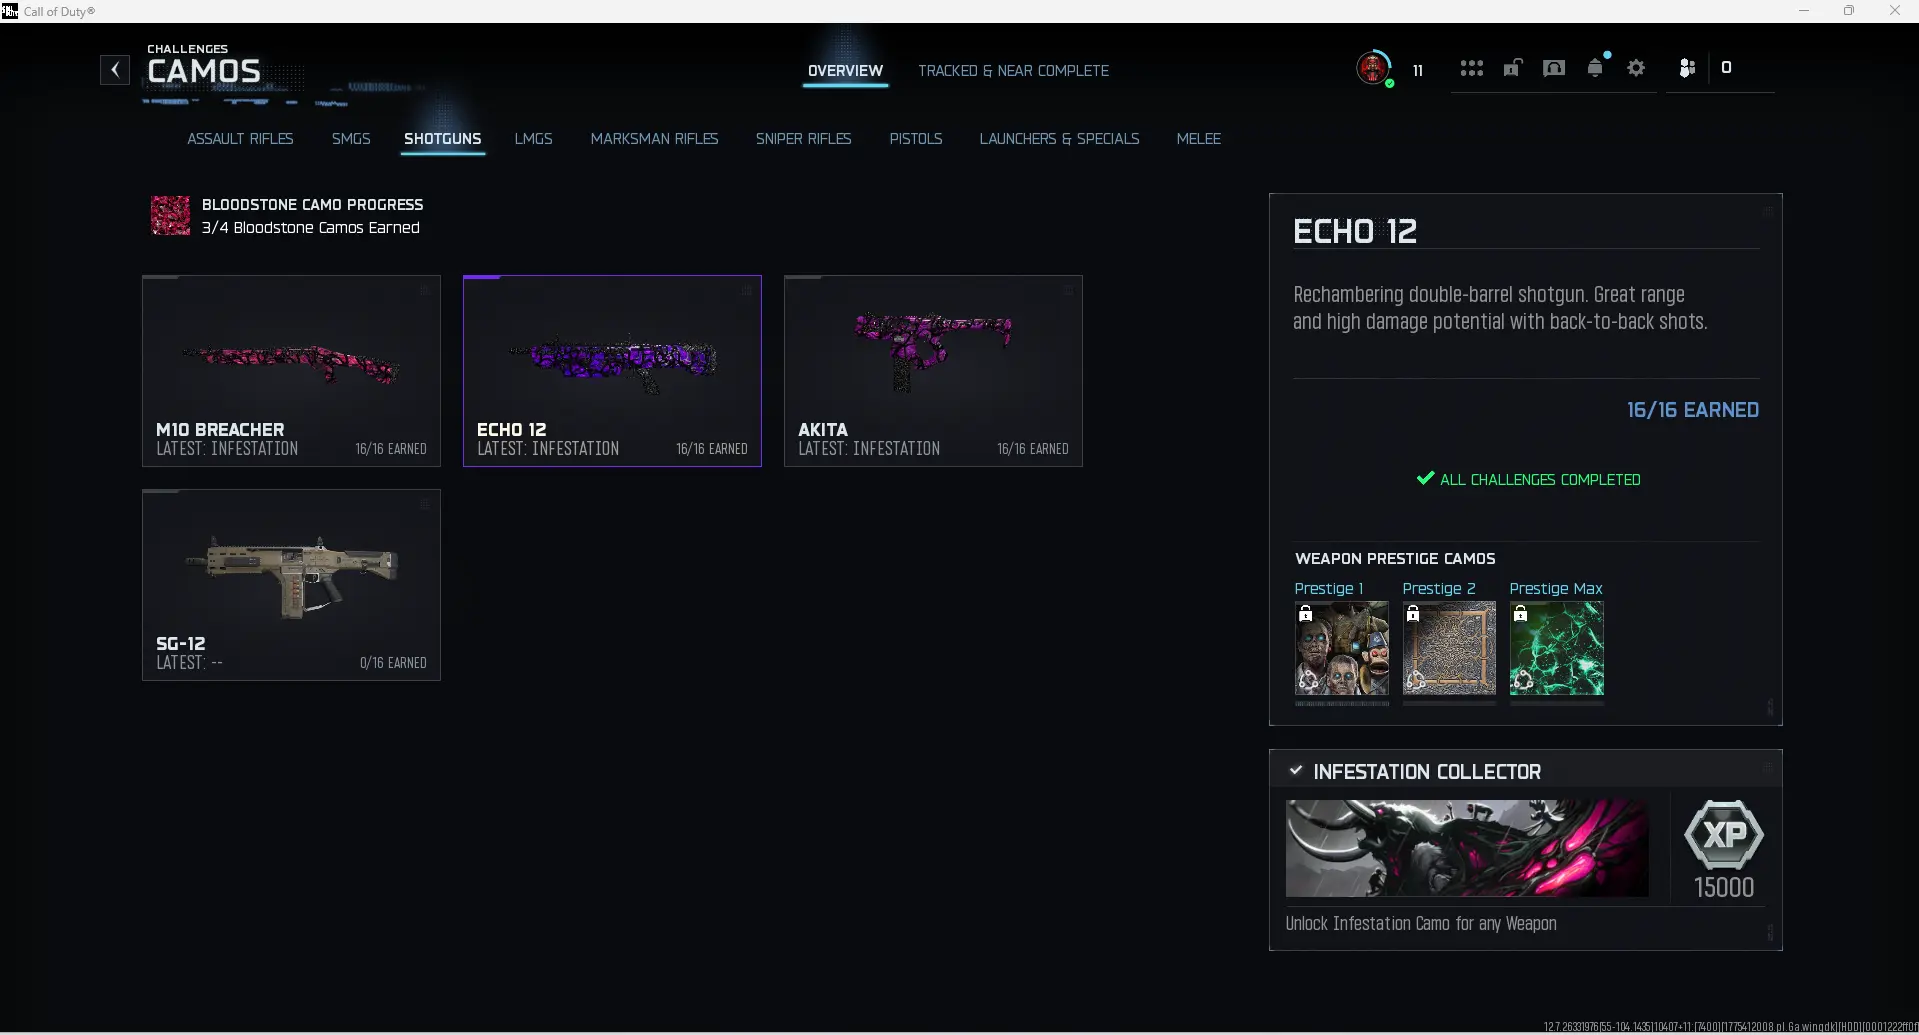The height and width of the screenshot is (1035, 1919).
Task: Select the Pistols category
Action: (x=916, y=139)
